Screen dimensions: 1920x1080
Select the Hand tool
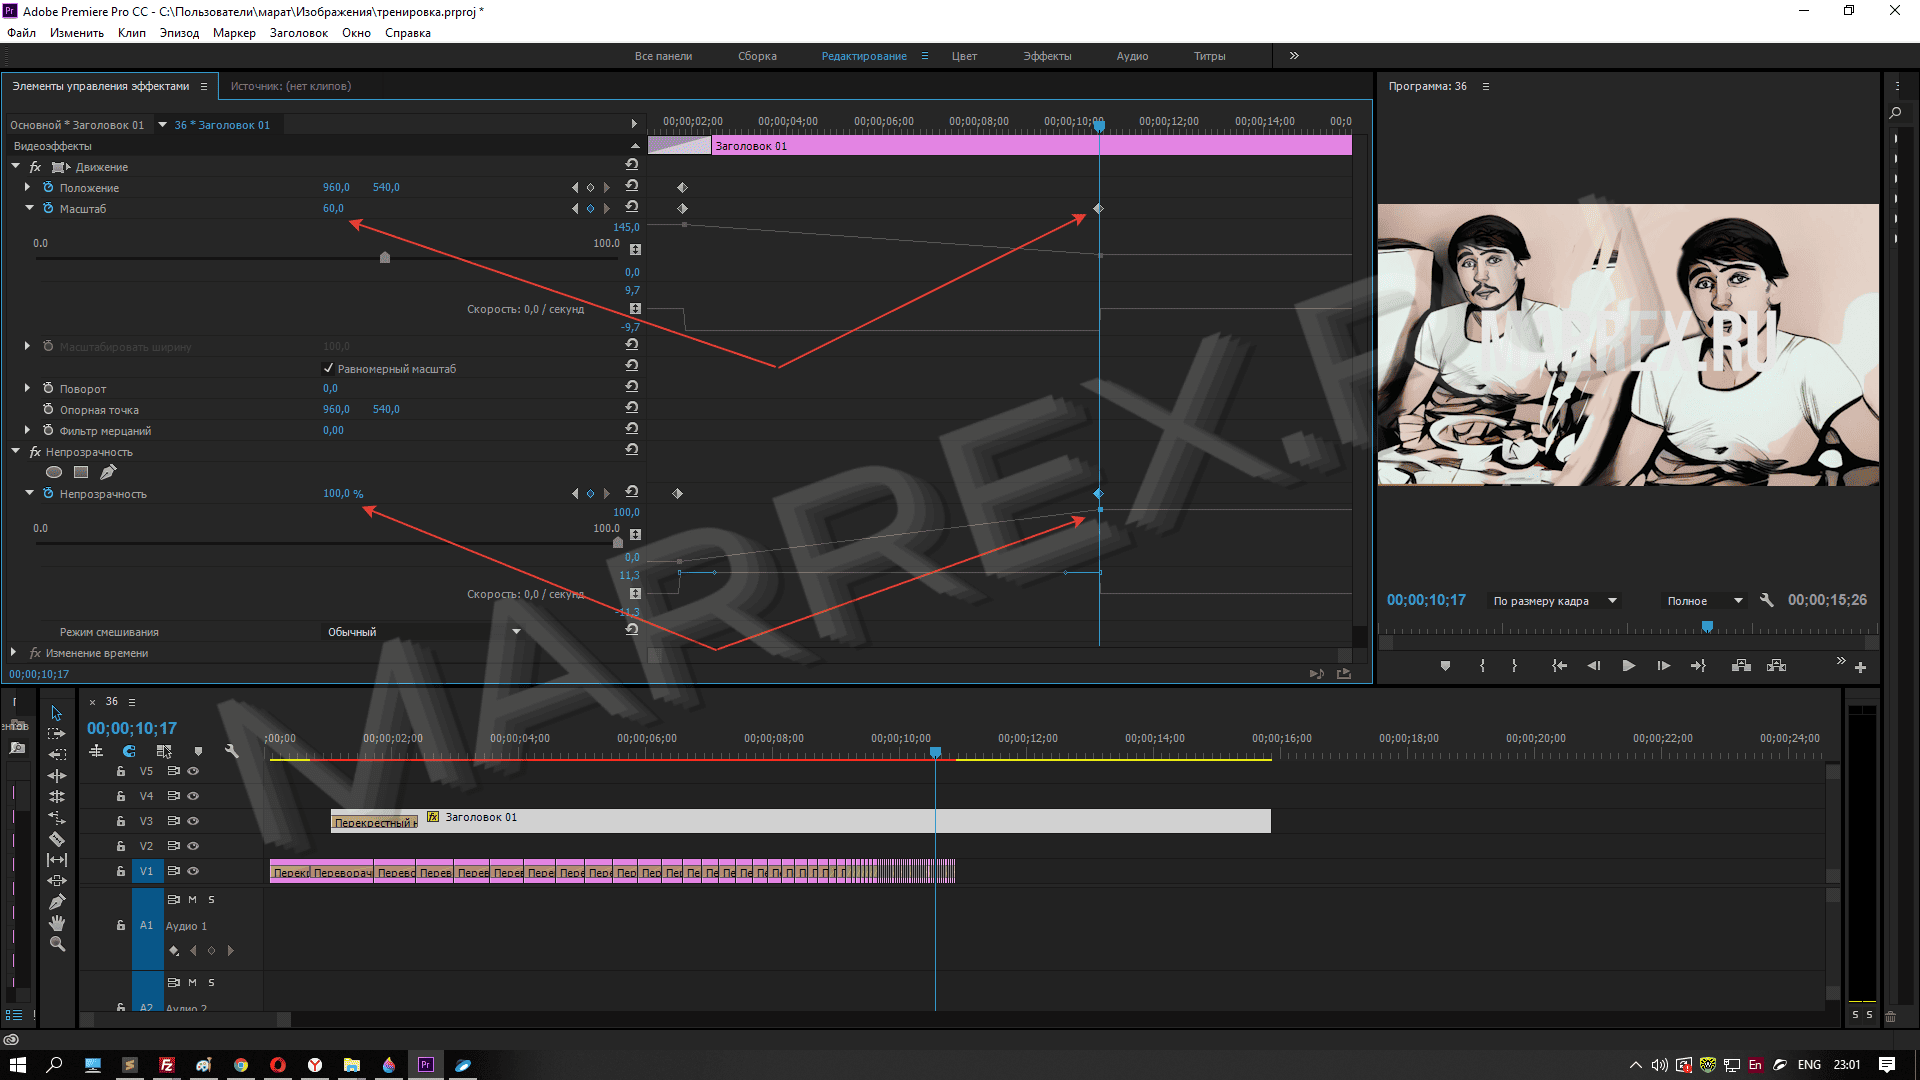(57, 923)
